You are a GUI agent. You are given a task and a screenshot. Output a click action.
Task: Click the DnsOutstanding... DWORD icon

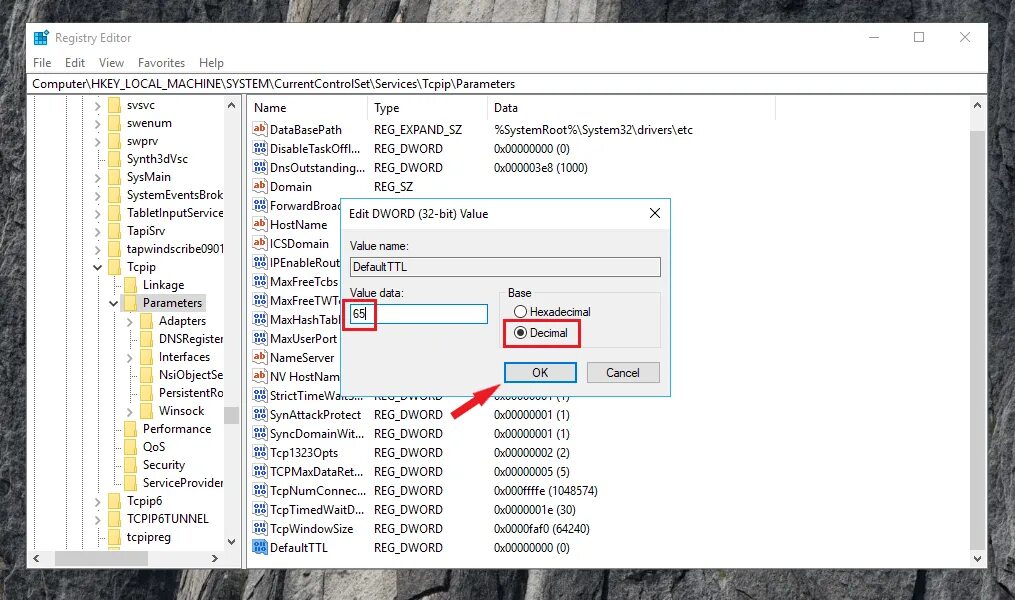260,168
